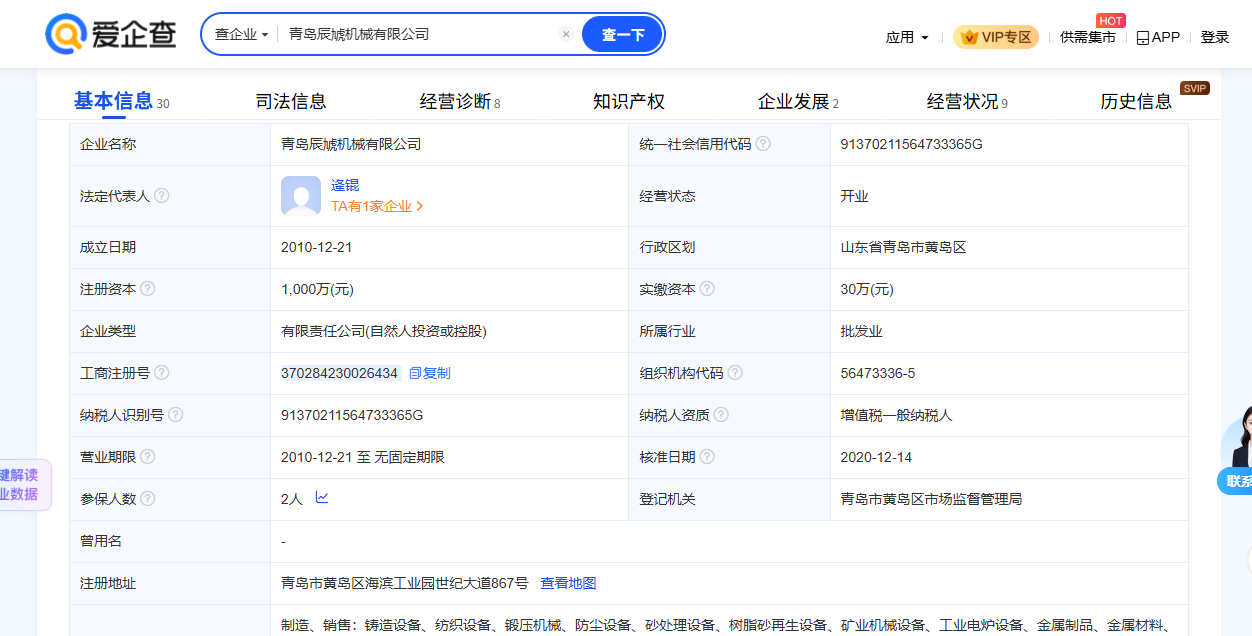Click help icon next to 实缴资本
This screenshot has width=1252, height=636.
pos(707,289)
